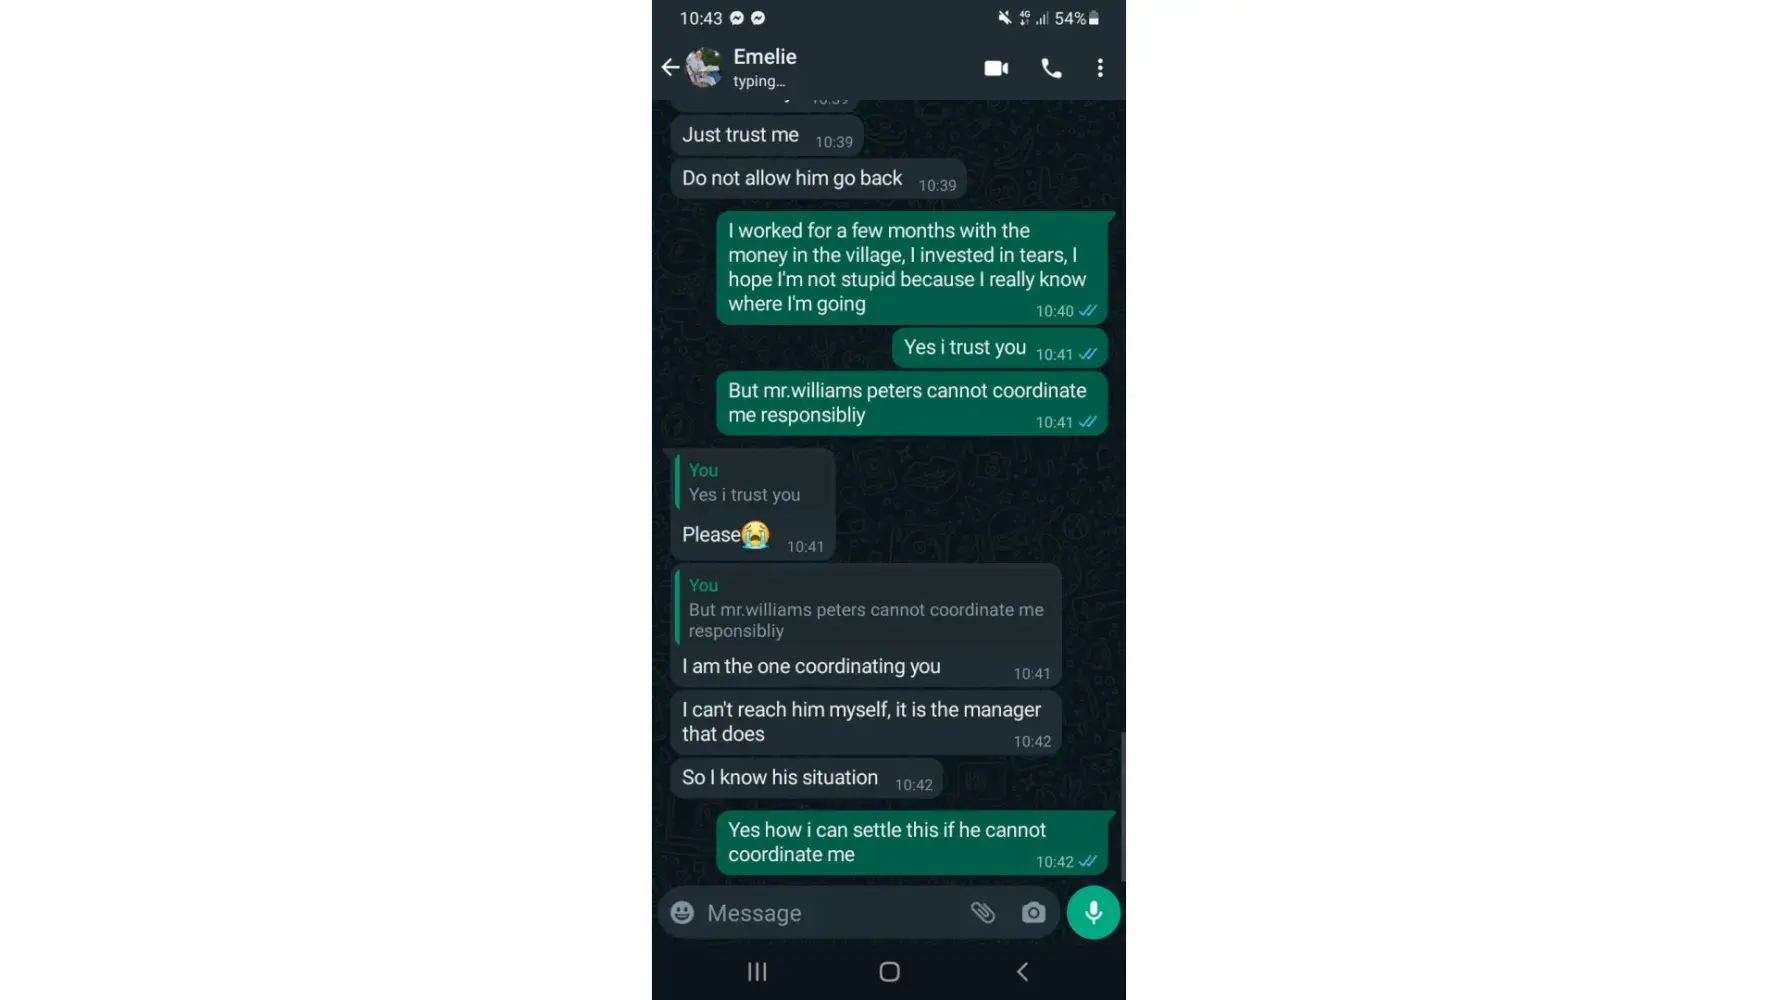Open the emoji picker in message bar

click(x=682, y=912)
